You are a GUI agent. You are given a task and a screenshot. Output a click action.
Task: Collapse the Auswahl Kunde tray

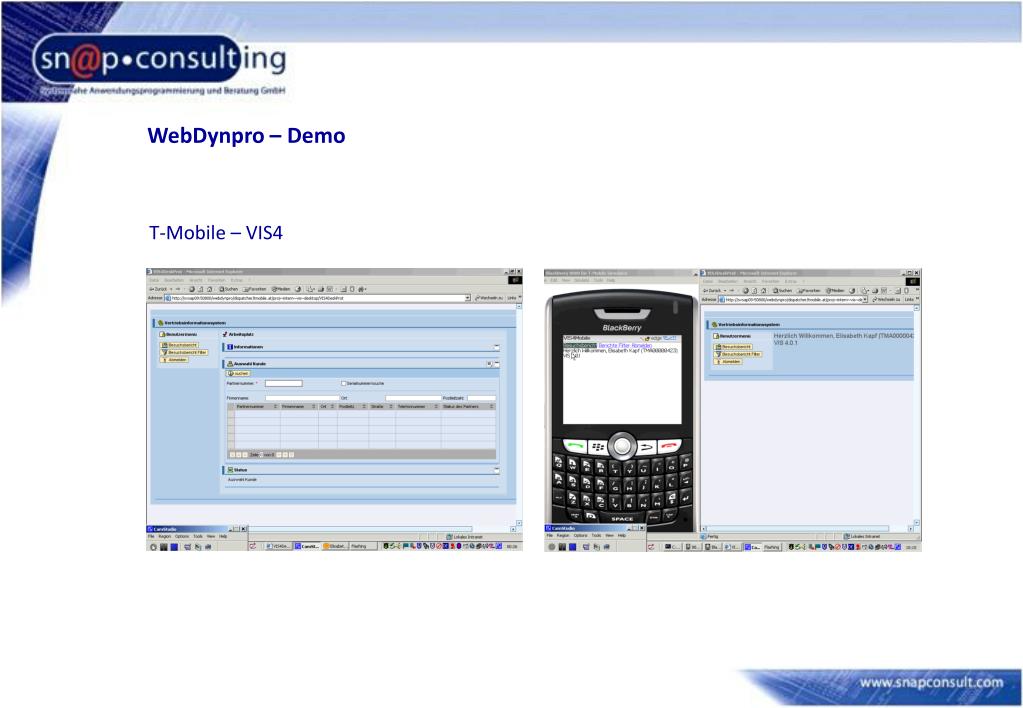click(496, 363)
